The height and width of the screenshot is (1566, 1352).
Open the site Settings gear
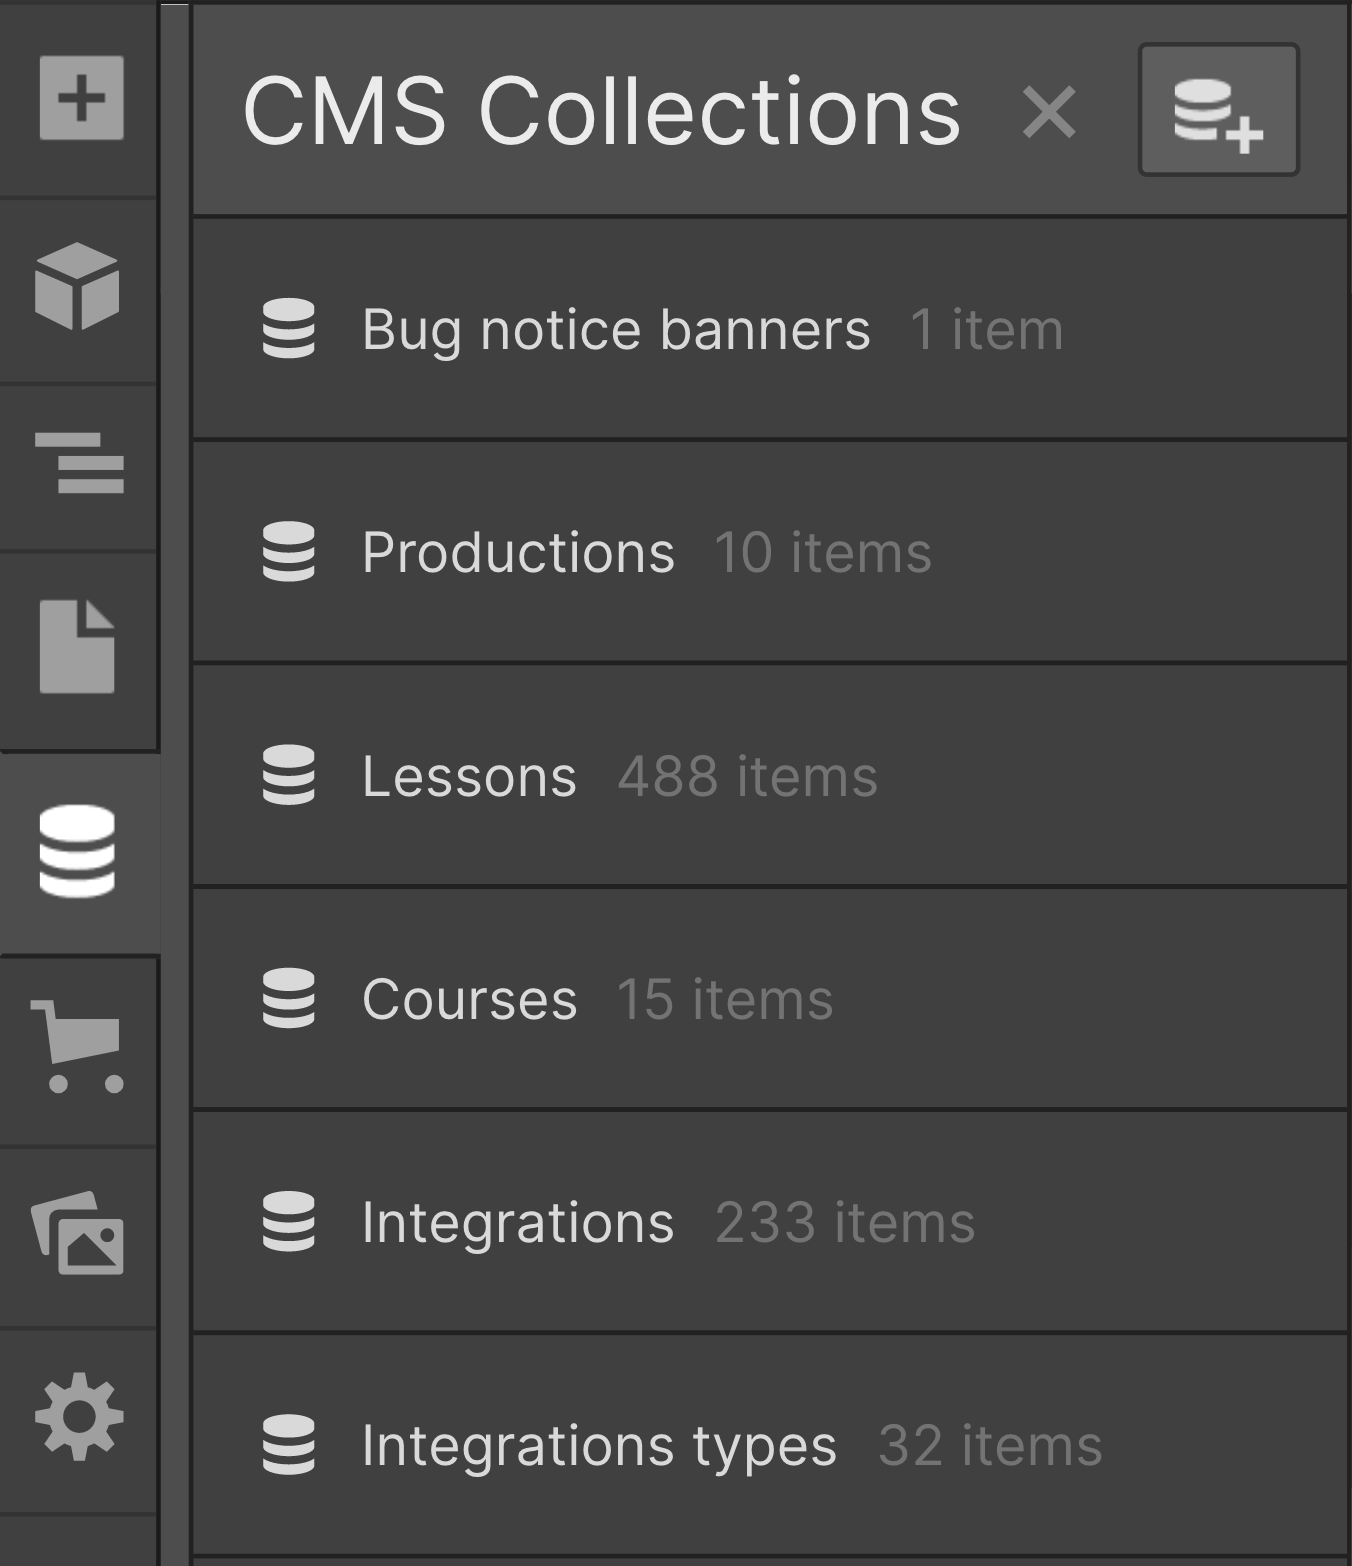[x=79, y=1416]
